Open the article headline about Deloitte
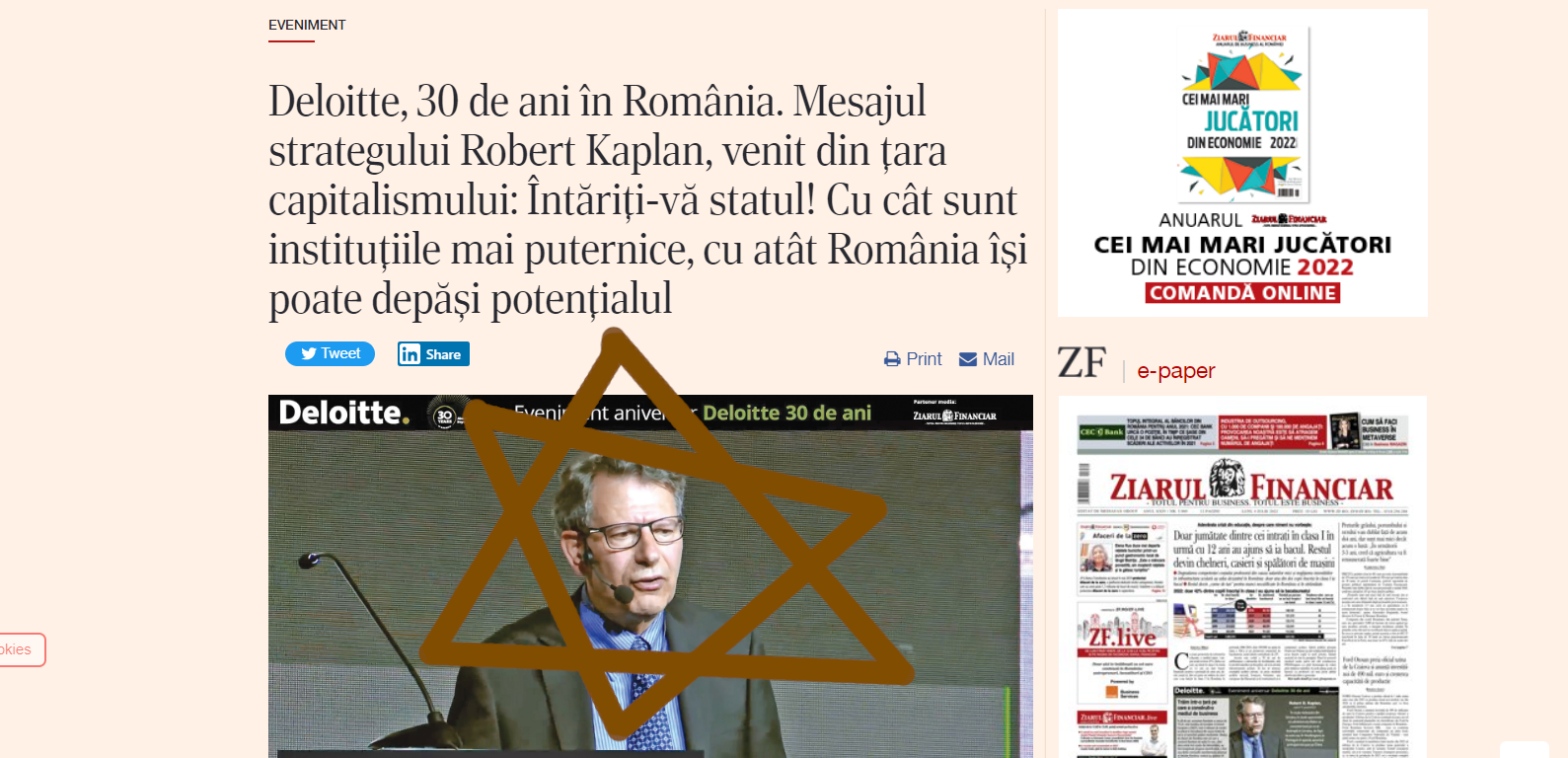 [648, 200]
